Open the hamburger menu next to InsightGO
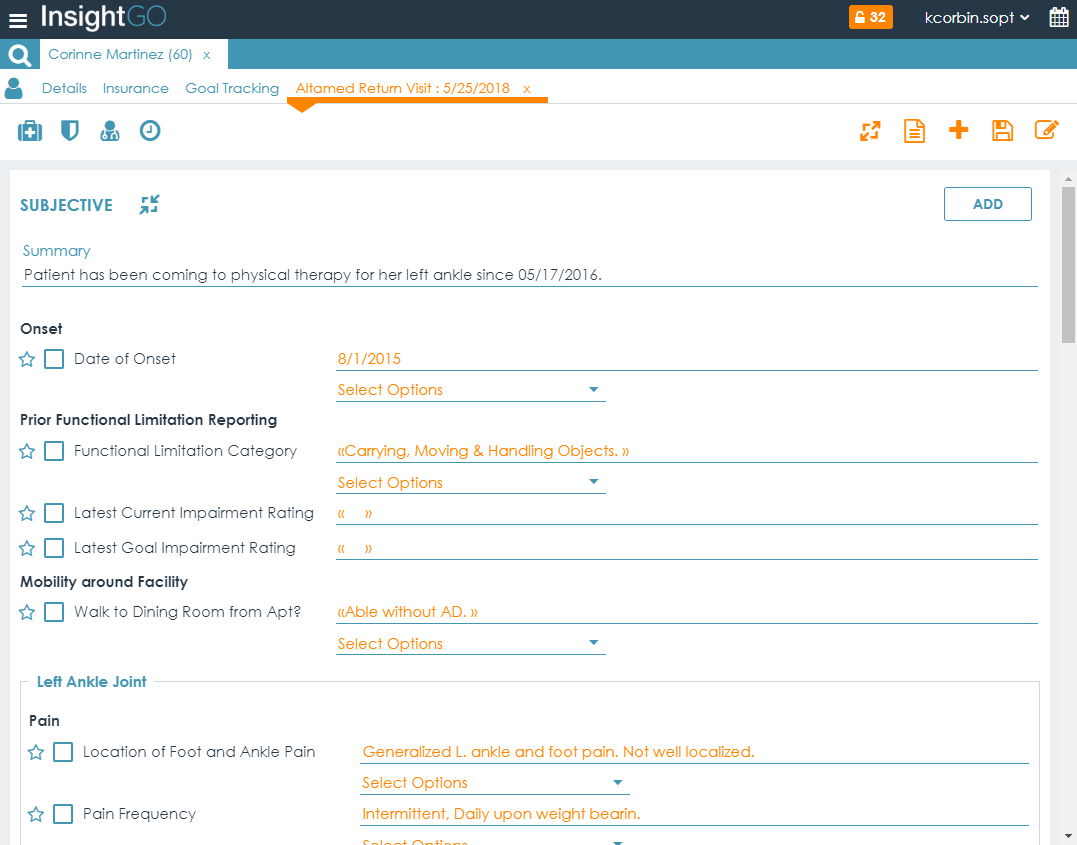 click(18, 19)
